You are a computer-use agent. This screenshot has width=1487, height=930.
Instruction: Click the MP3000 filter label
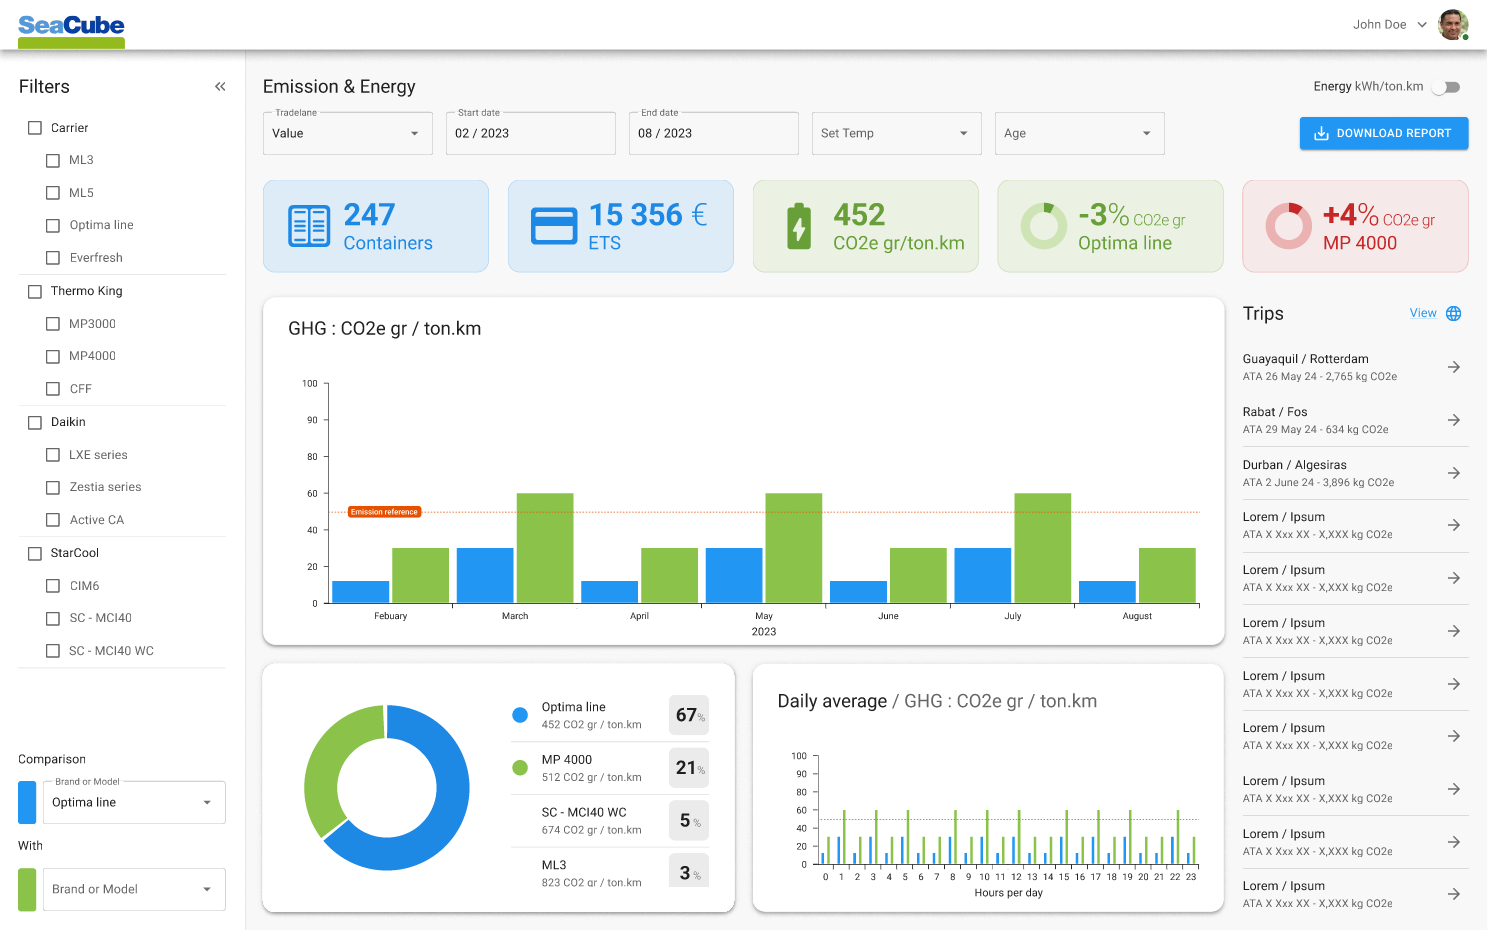(92, 324)
